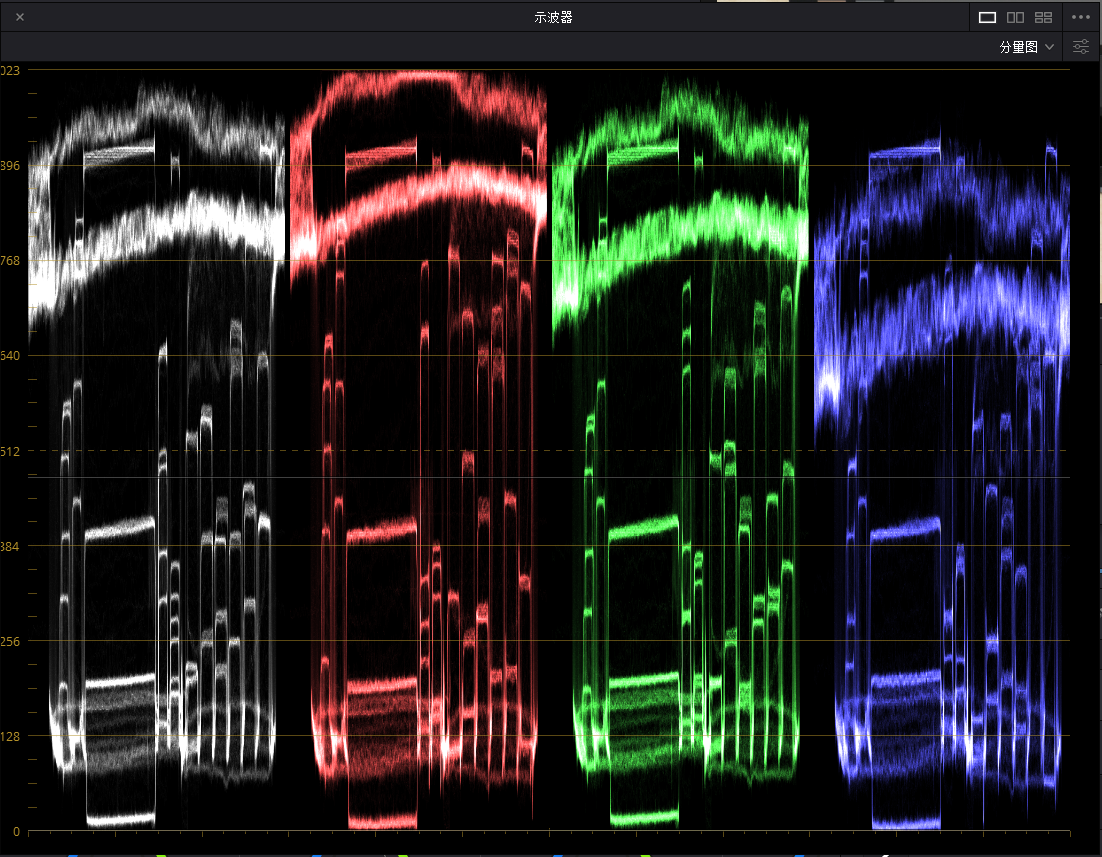Viewport: 1102px width, 857px height.
Task: Click the 128 scale label
Action: (x=10, y=736)
